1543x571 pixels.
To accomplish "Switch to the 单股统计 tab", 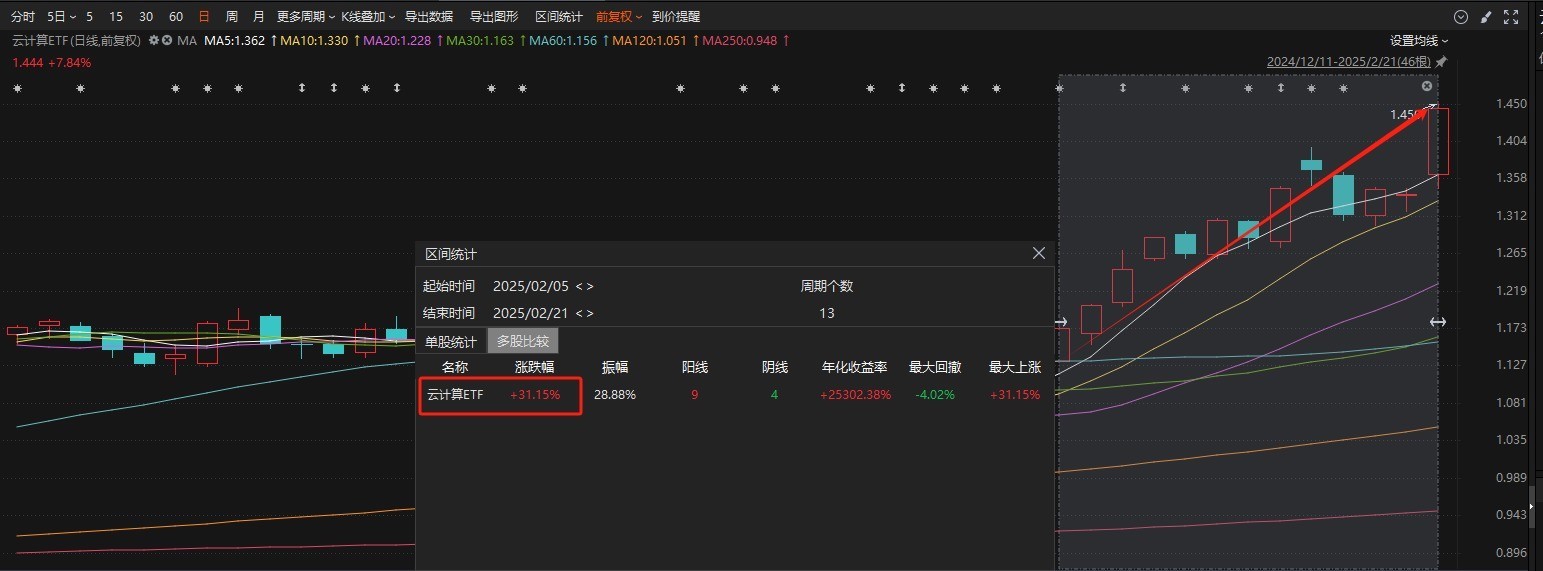I will click(451, 341).
